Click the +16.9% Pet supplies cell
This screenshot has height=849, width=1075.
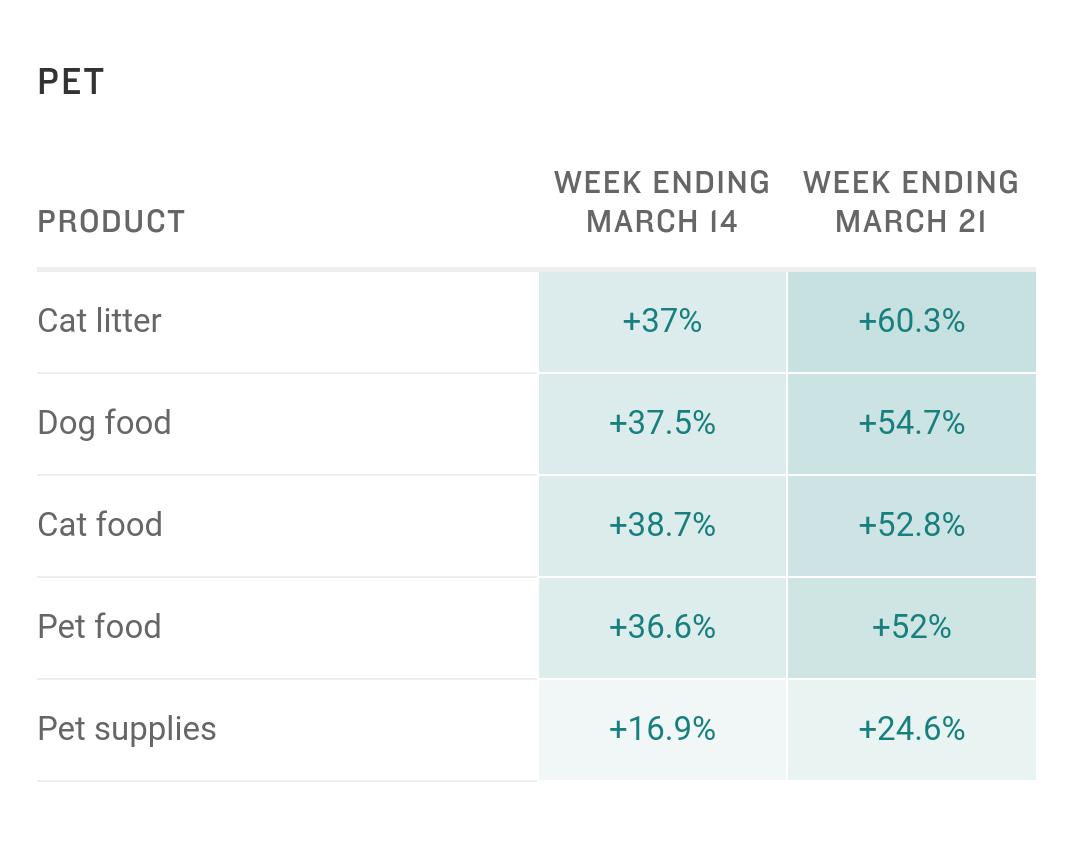[662, 729]
